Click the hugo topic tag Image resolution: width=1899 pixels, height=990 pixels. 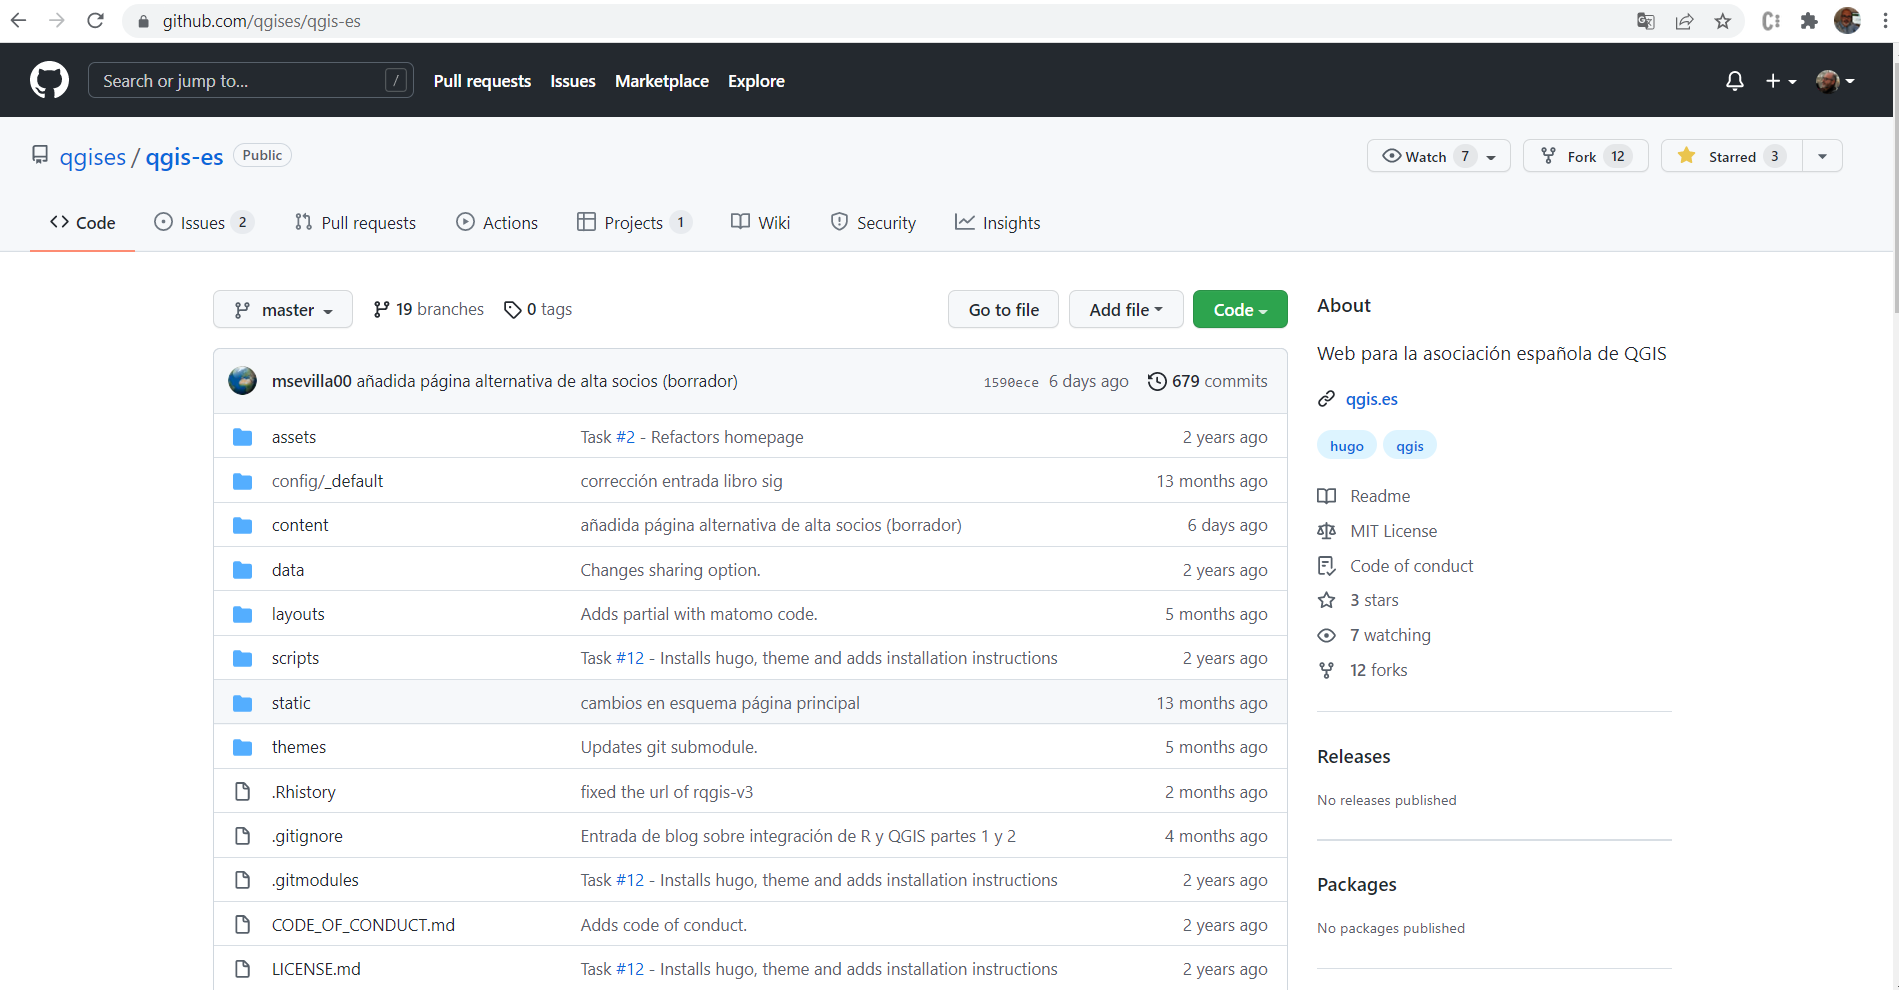1347,446
